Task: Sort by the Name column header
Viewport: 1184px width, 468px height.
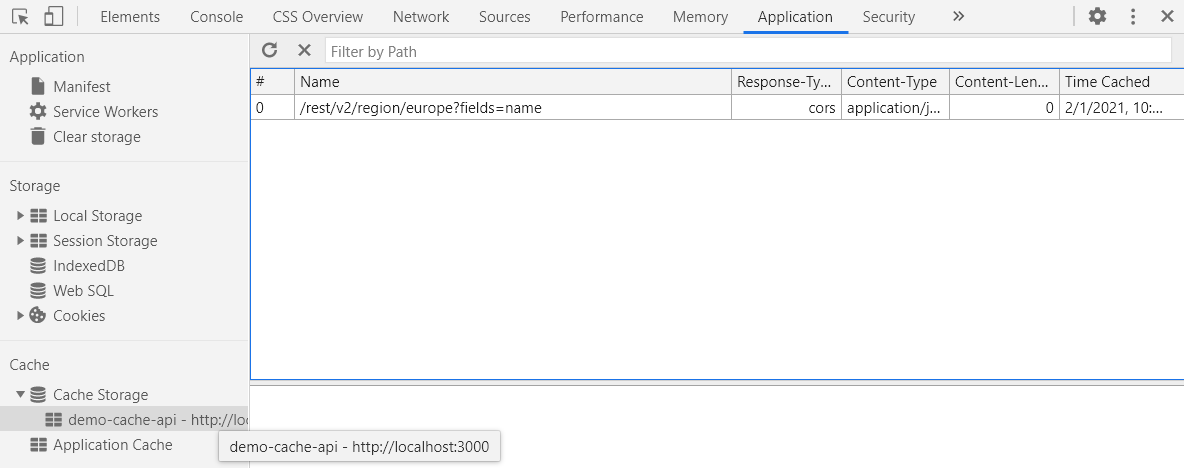Action: tap(513, 82)
